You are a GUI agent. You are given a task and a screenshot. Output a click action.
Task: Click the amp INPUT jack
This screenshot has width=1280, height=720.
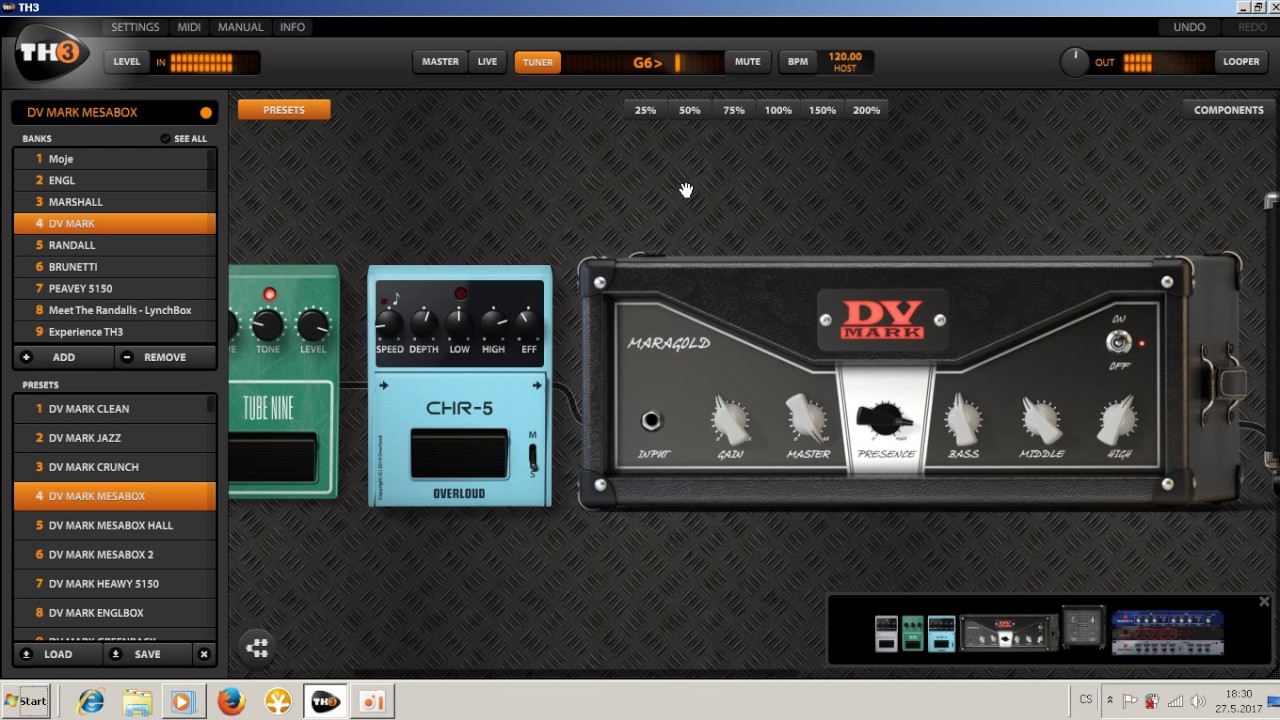click(652, 421)
